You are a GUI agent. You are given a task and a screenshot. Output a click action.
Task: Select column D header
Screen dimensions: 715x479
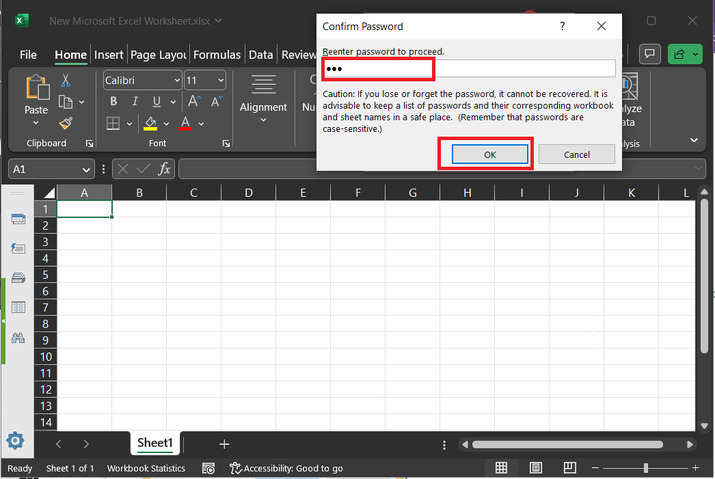click(249, 193)
